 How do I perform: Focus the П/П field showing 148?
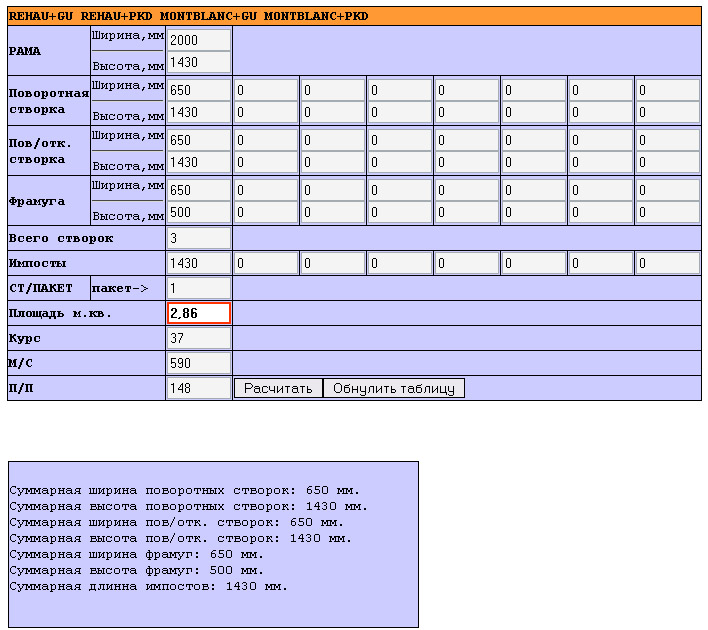pyautogui.click(x=198, y=388)
